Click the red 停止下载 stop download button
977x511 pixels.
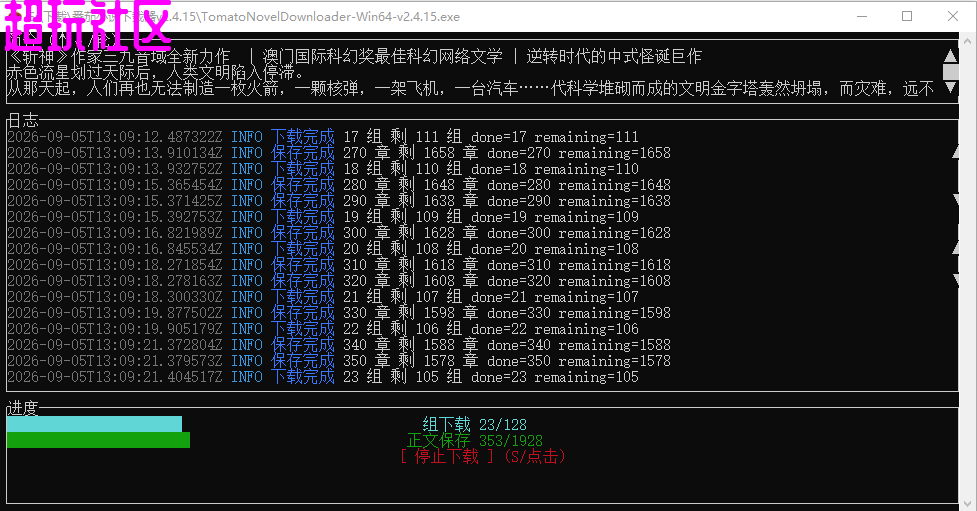[x=482, y=456]
